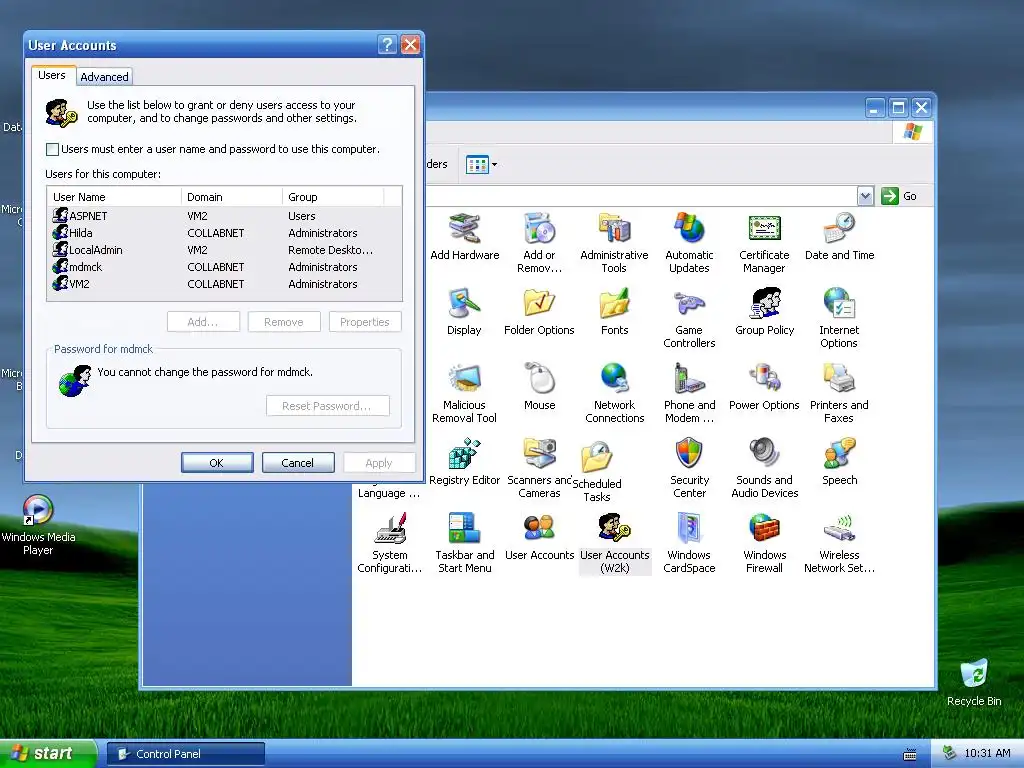Open Group Policy icon

[x=764, y=312]
